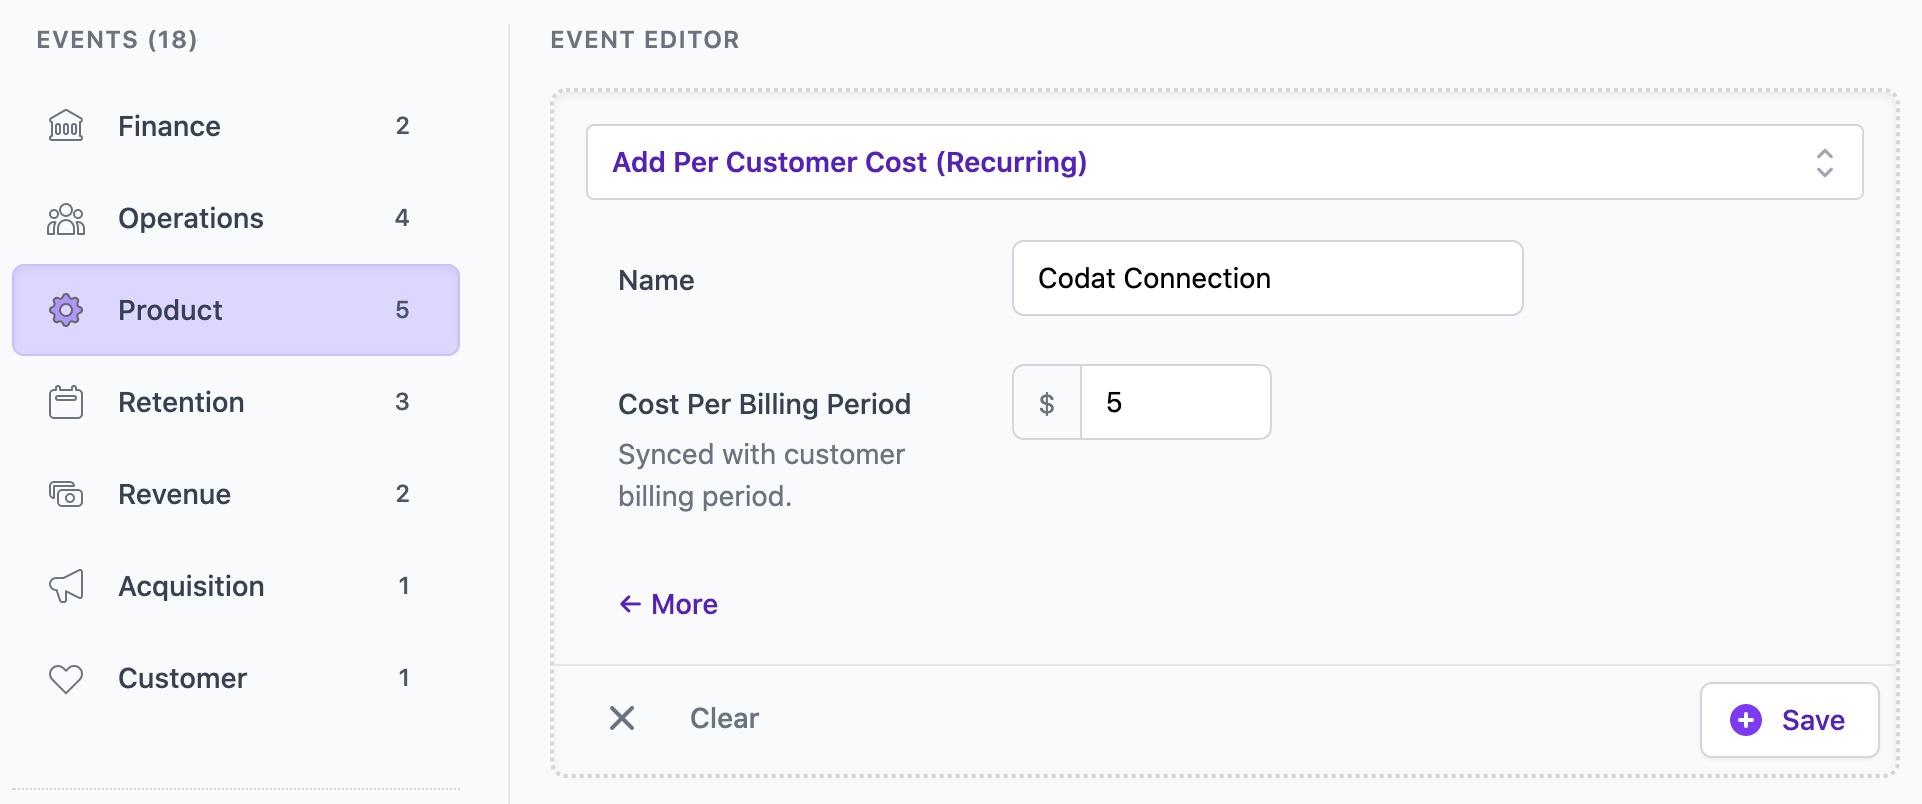This screenshot has width=1922, height=804.
Task: Click the dollar sign currency prefix
Action: (x=1046, y=403)
